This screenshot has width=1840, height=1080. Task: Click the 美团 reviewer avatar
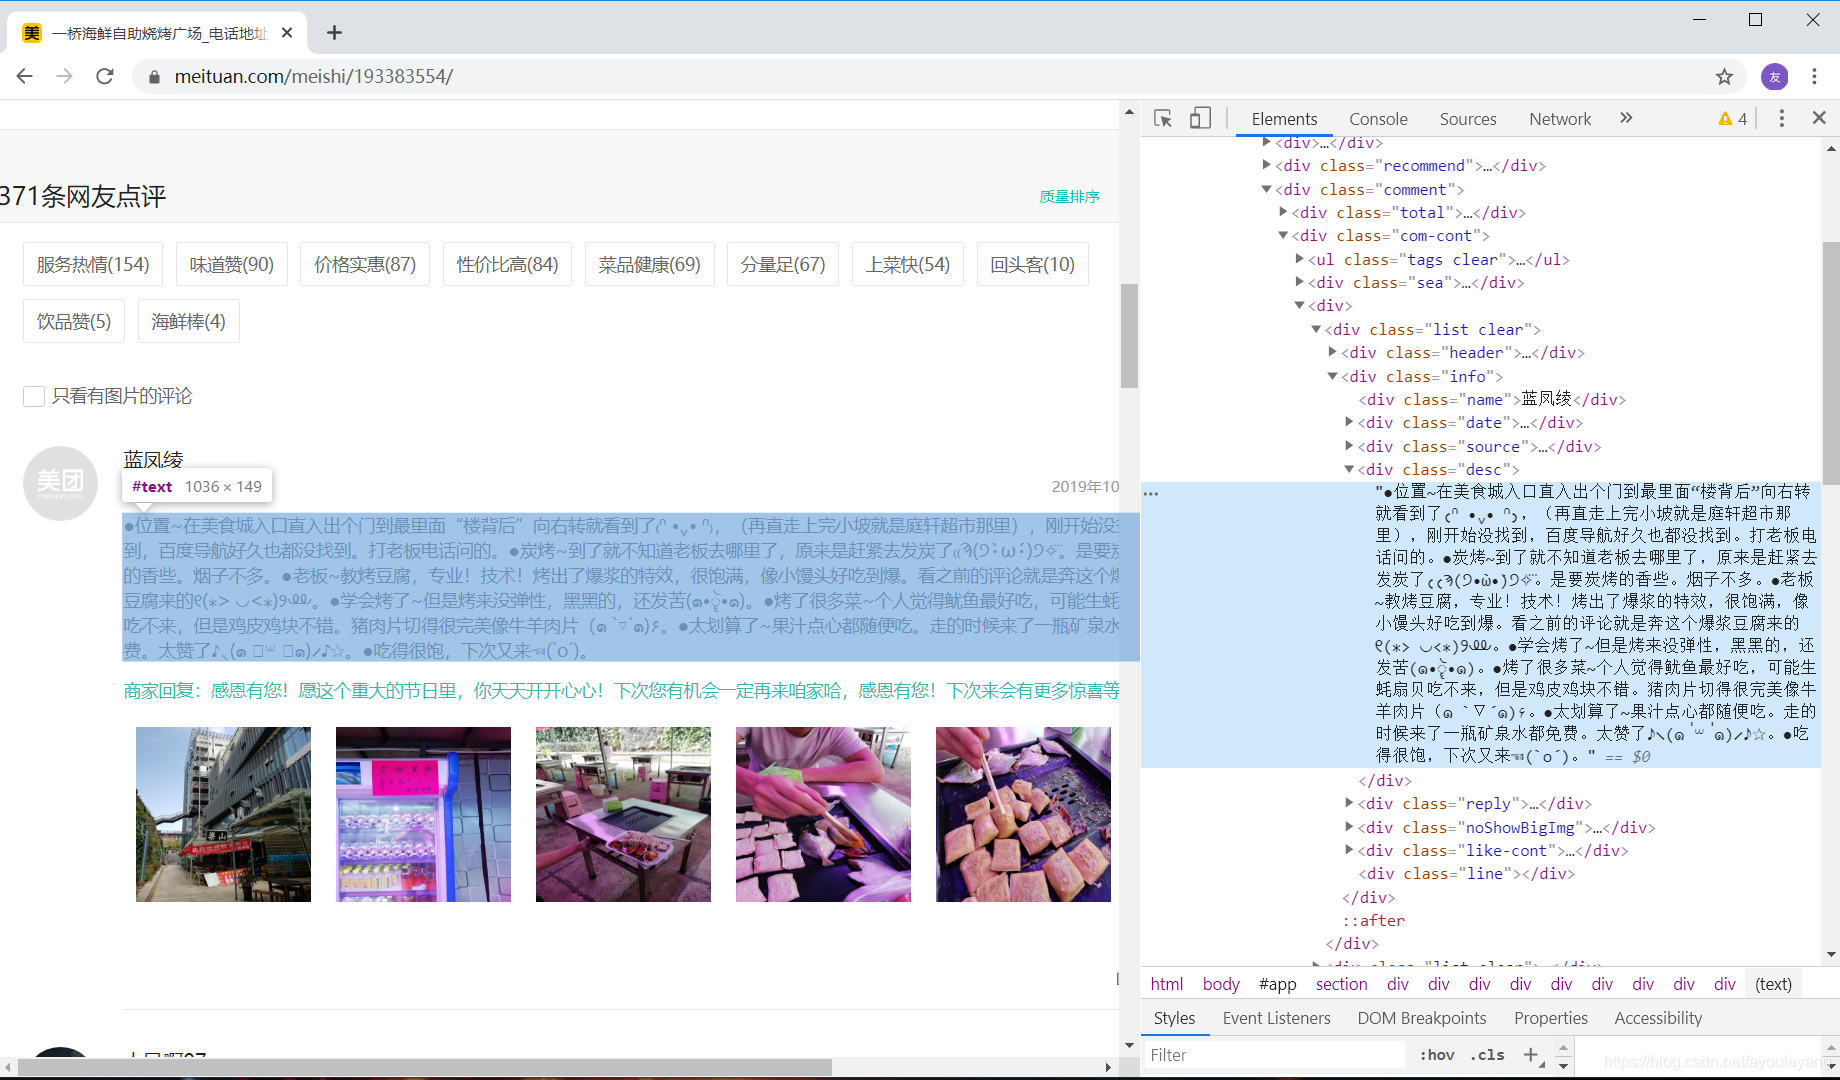(x=60, y=483)
